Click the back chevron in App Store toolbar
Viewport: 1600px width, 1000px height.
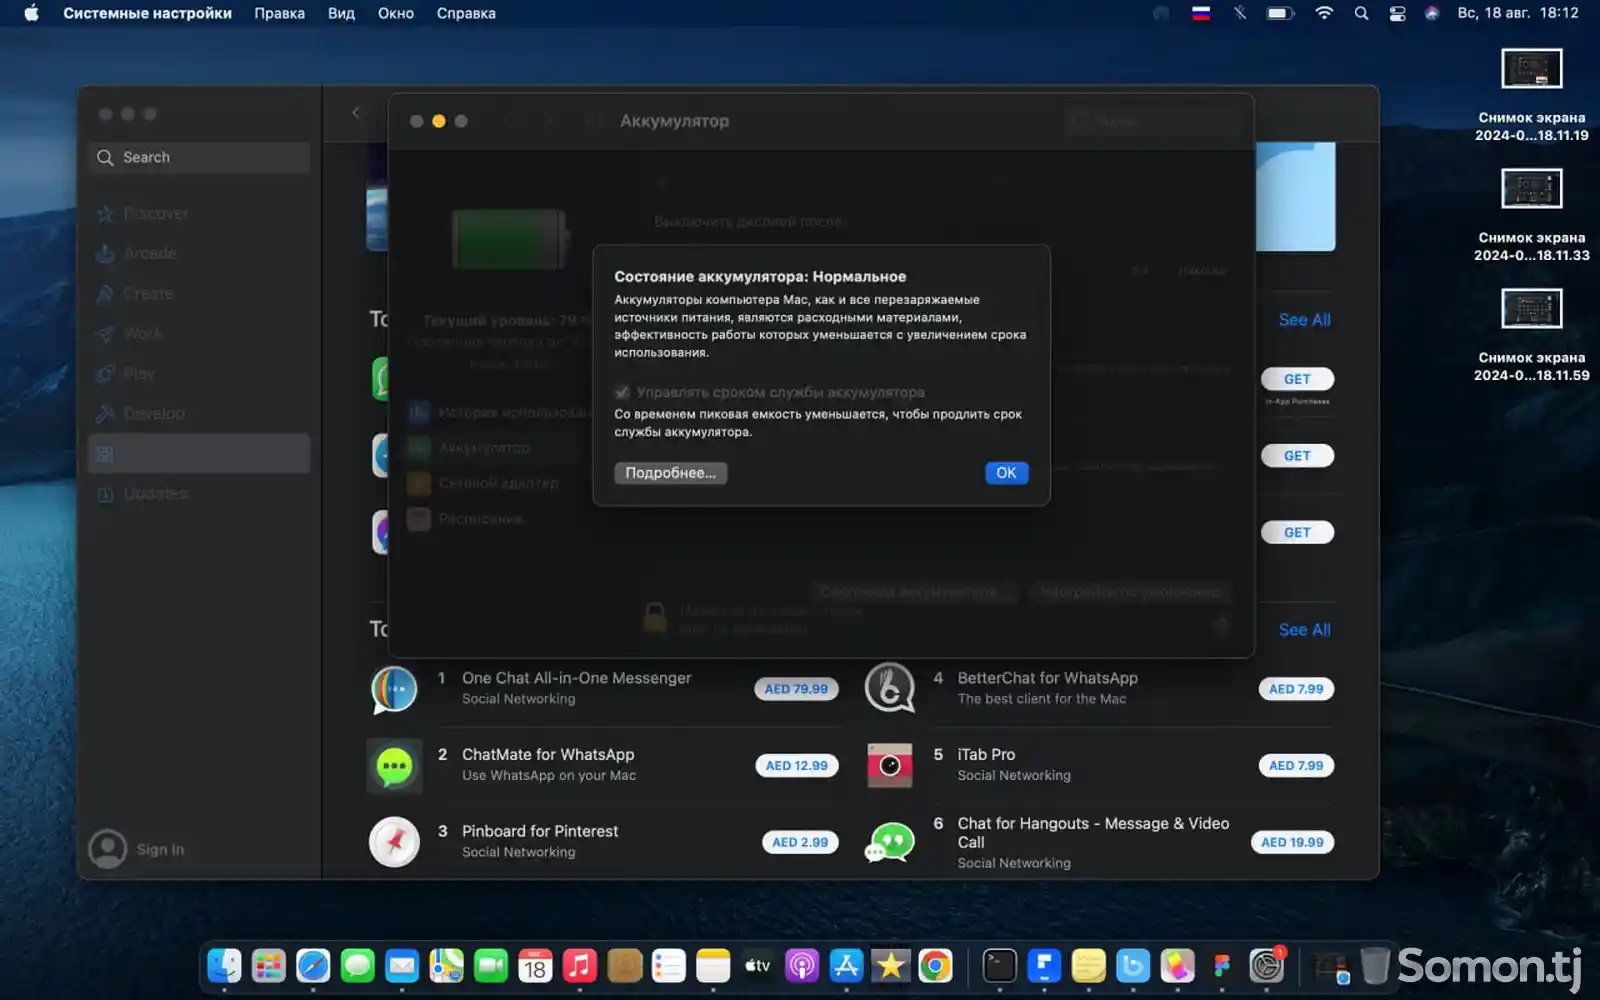tap(356, 113)
